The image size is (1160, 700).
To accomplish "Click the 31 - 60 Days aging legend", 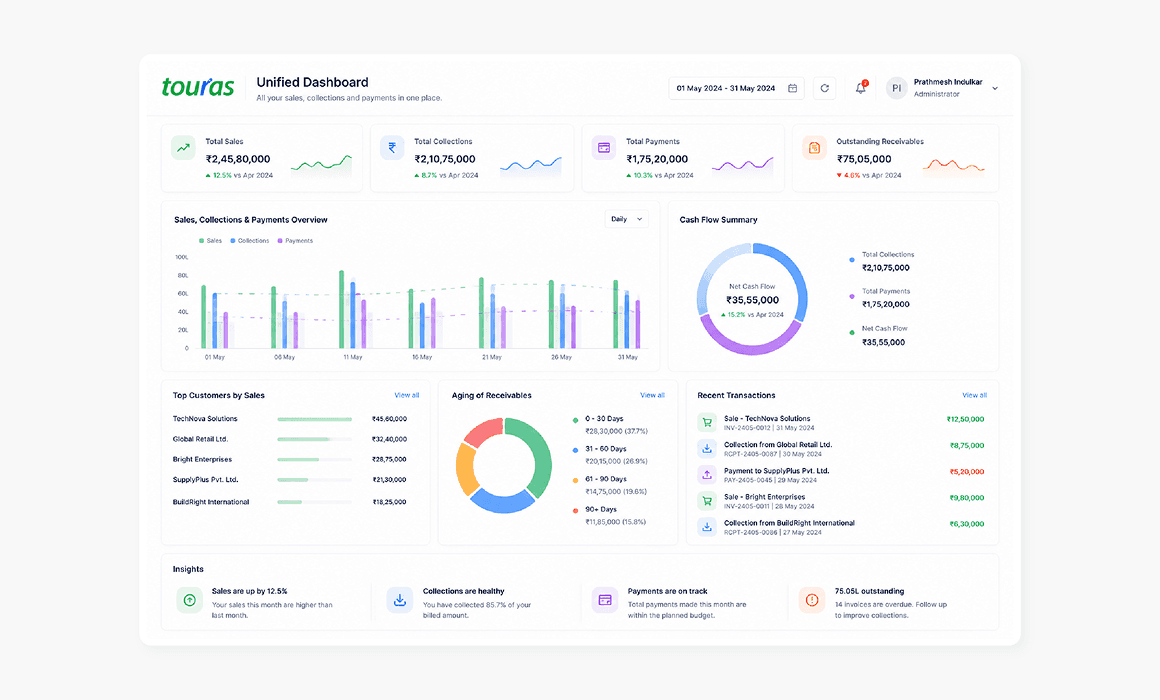I will [610, 455].
